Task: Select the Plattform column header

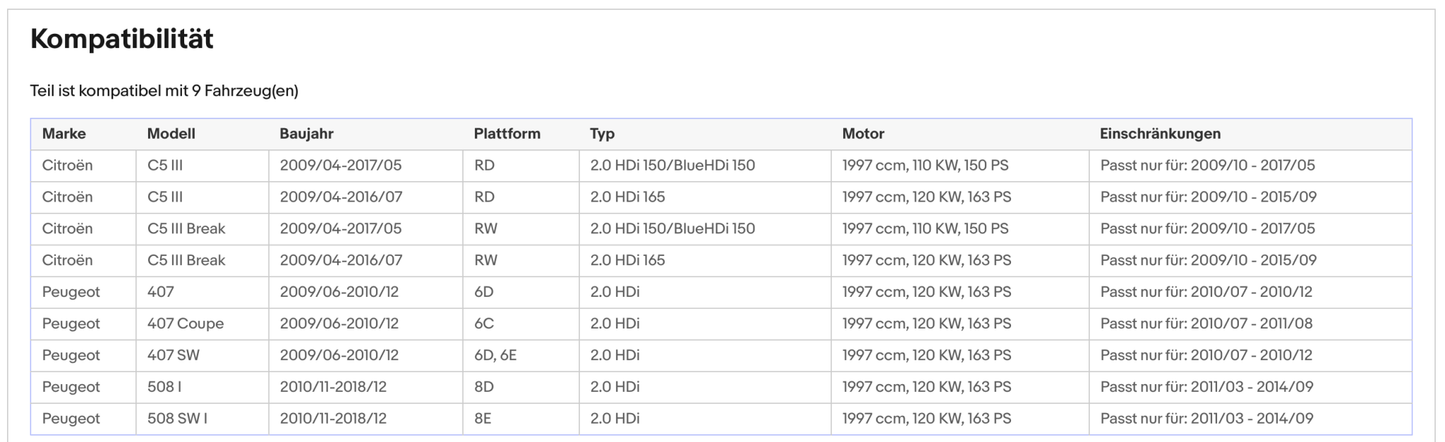Action: [507, 134]
